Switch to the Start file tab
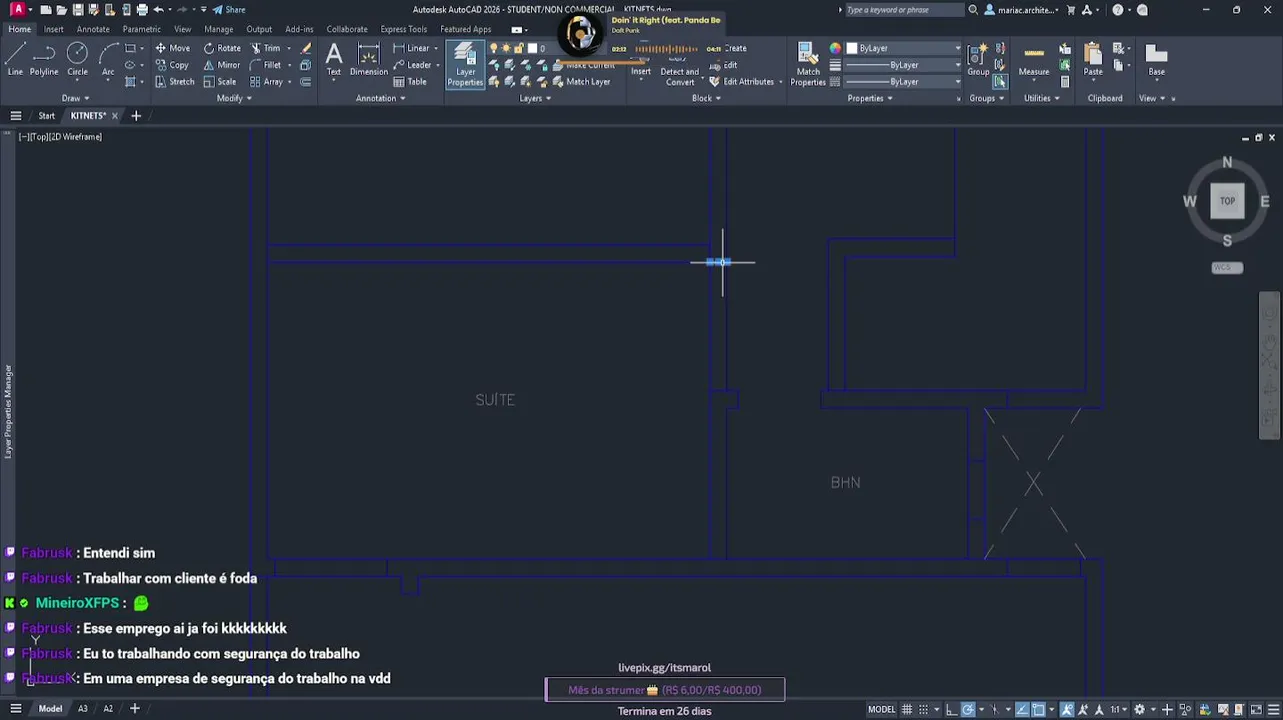This screenshot has width=1283, height=720. pos(47,116)
